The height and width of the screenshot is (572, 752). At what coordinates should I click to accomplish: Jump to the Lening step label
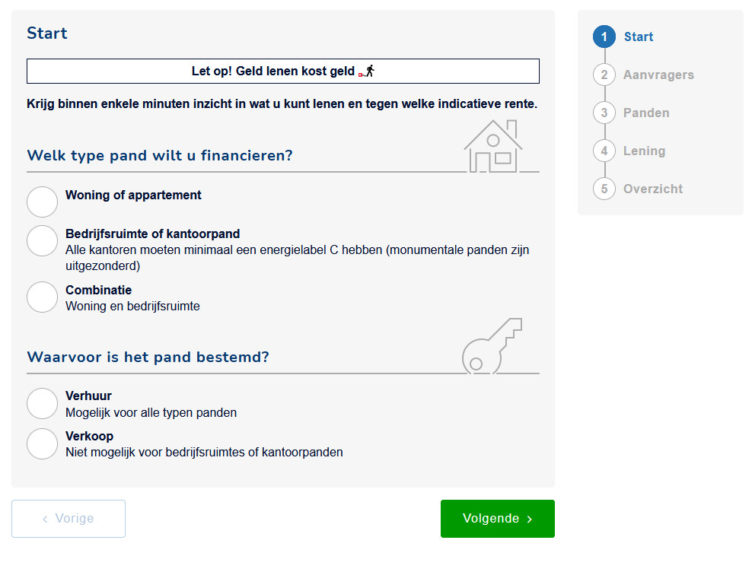644,151
